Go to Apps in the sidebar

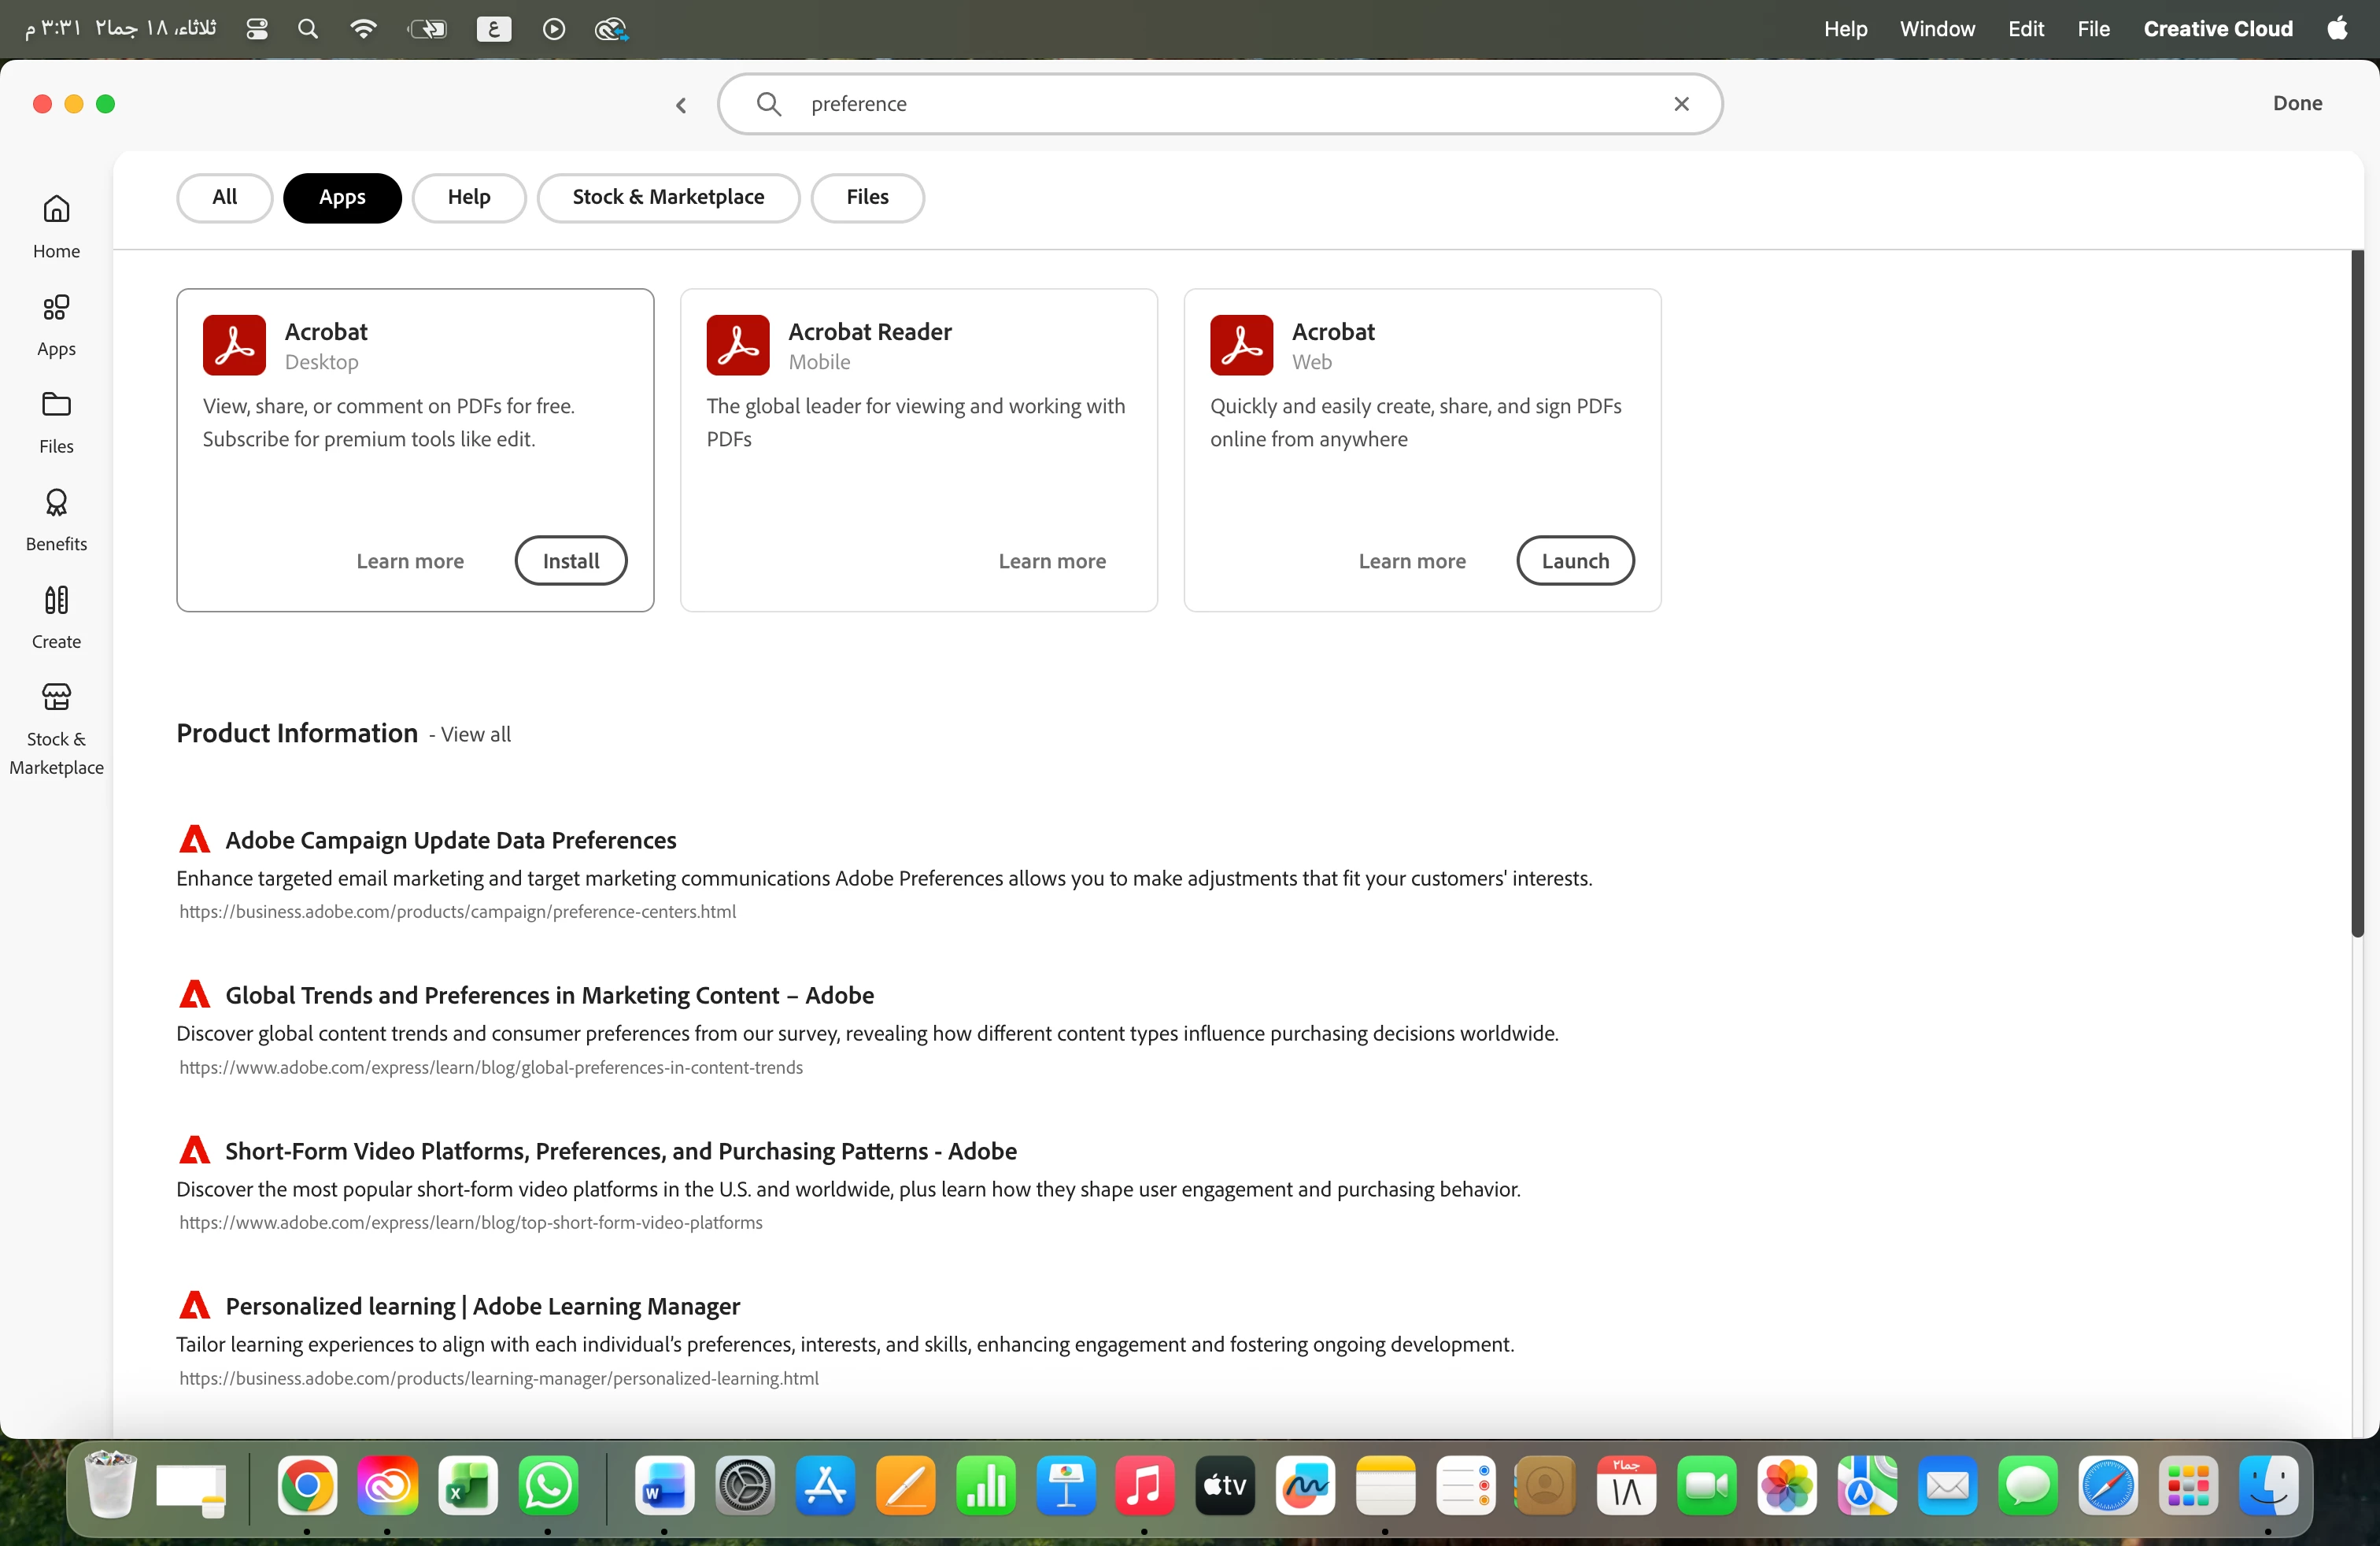pyautogui.click(x=56, y=325)
